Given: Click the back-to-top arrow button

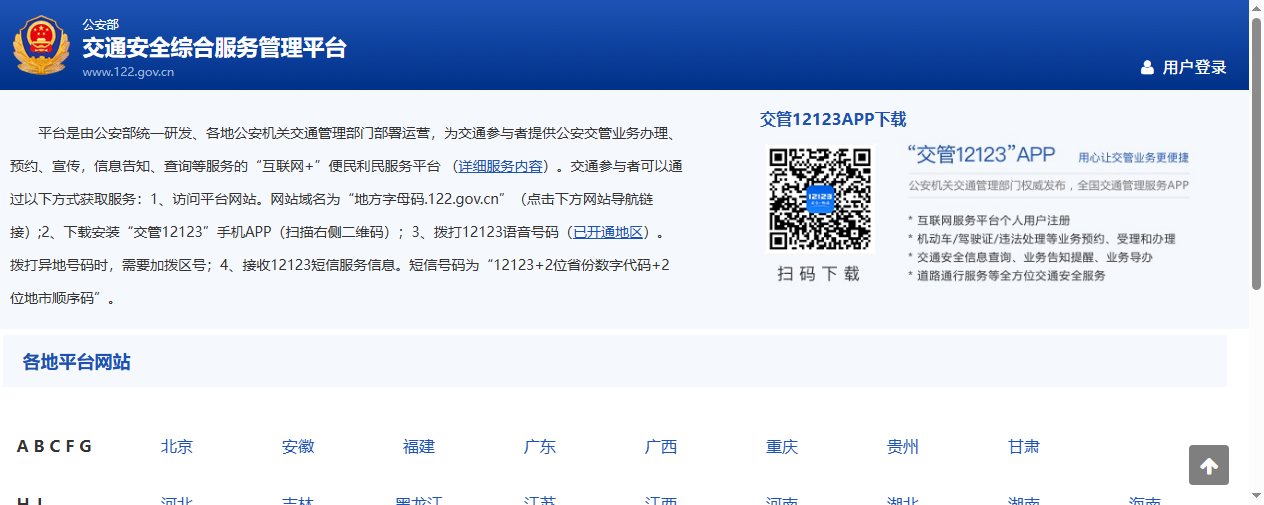Looking at the screenshot, I should [x=1208, y=466].
